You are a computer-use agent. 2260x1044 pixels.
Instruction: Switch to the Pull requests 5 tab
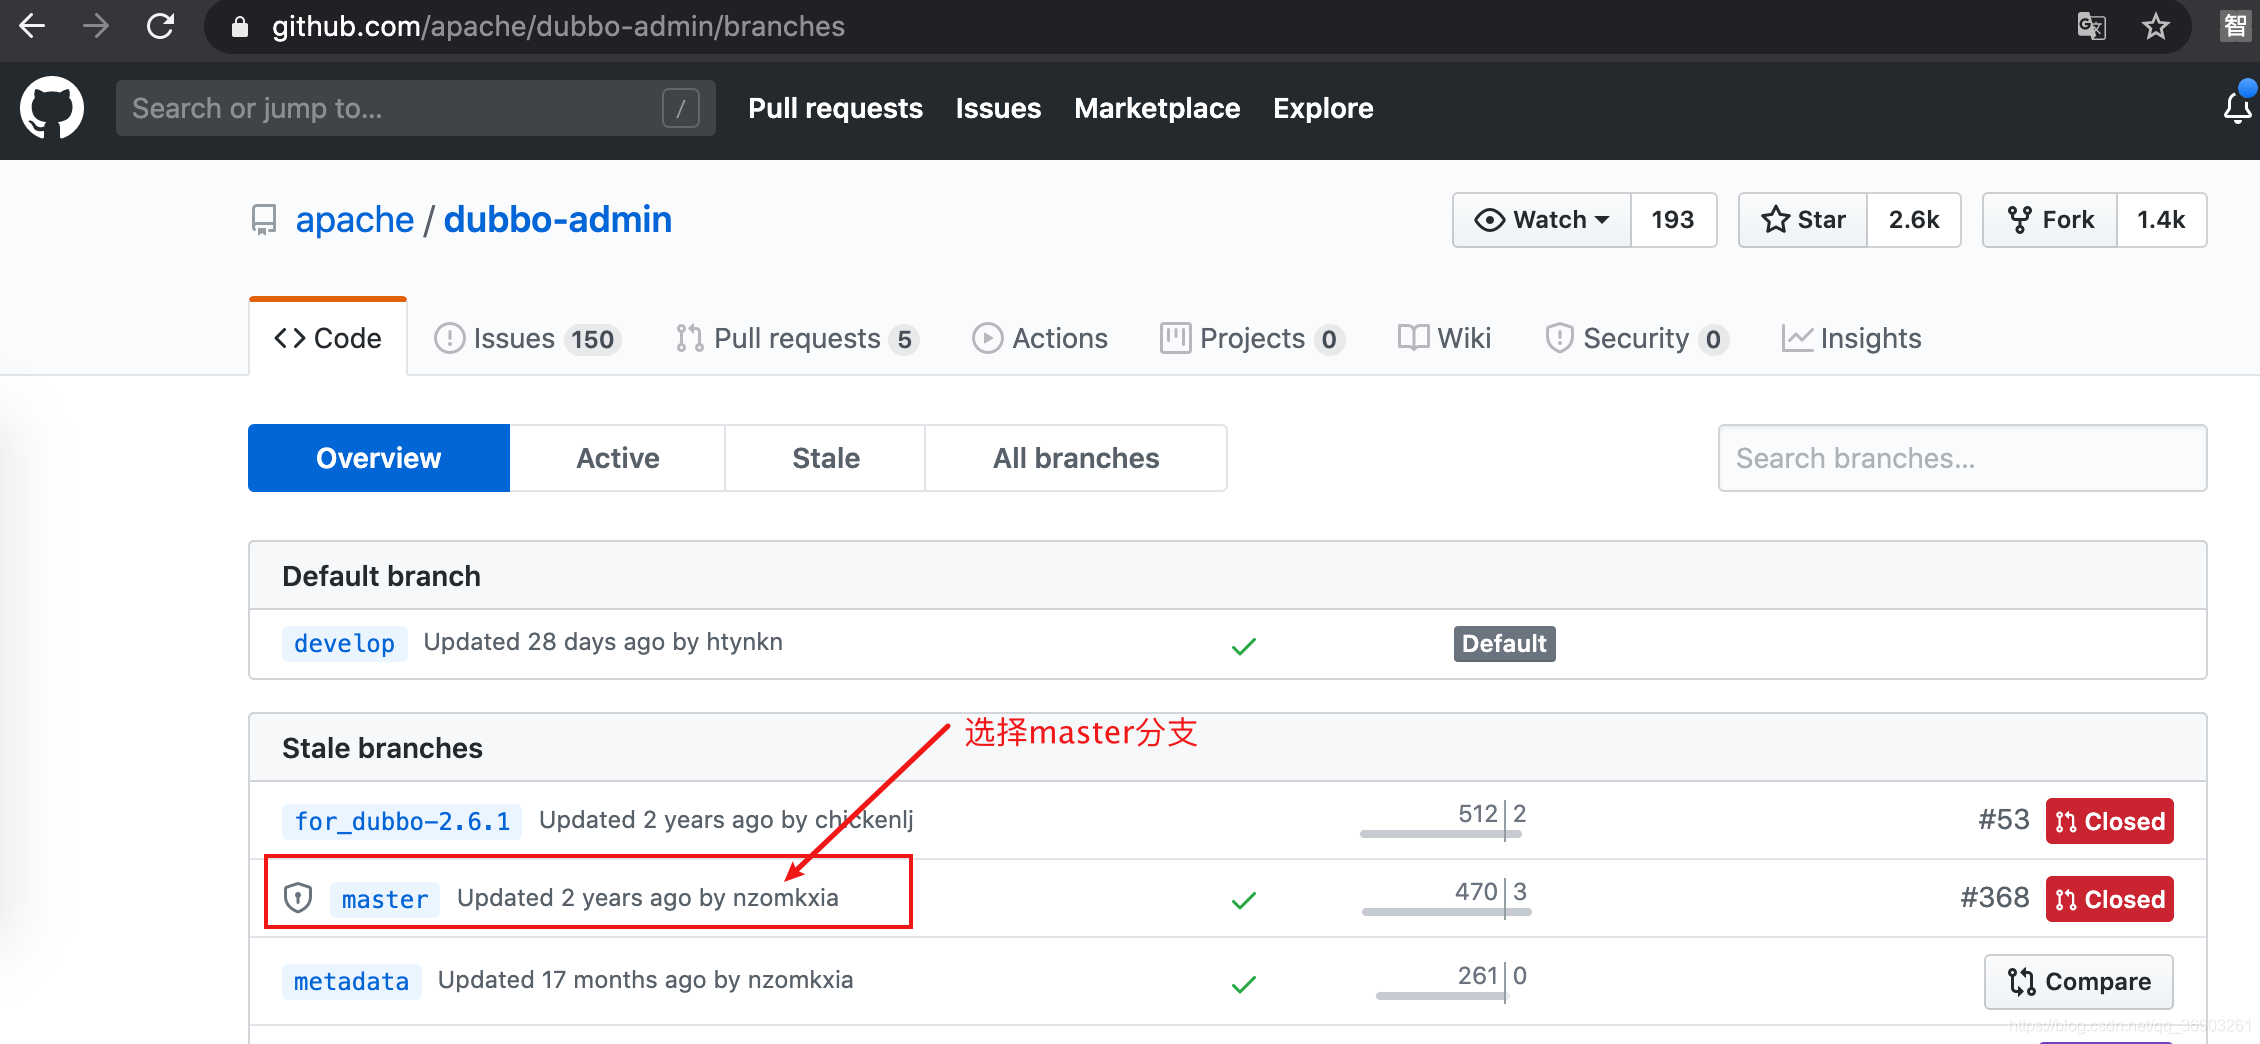click(x=796, y=338)
